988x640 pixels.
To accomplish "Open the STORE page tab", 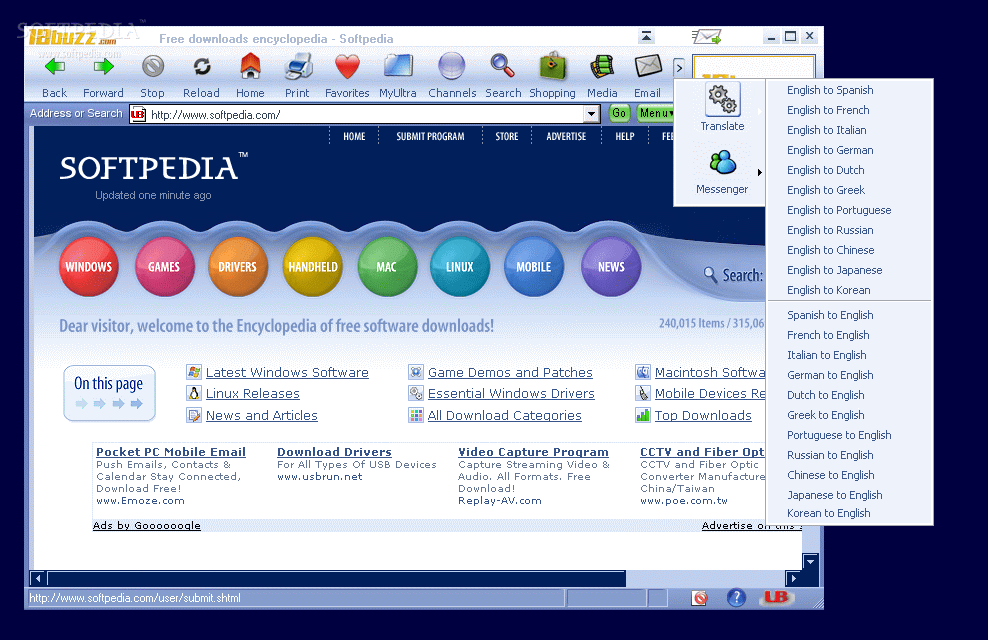I will [x=507, y=136].
